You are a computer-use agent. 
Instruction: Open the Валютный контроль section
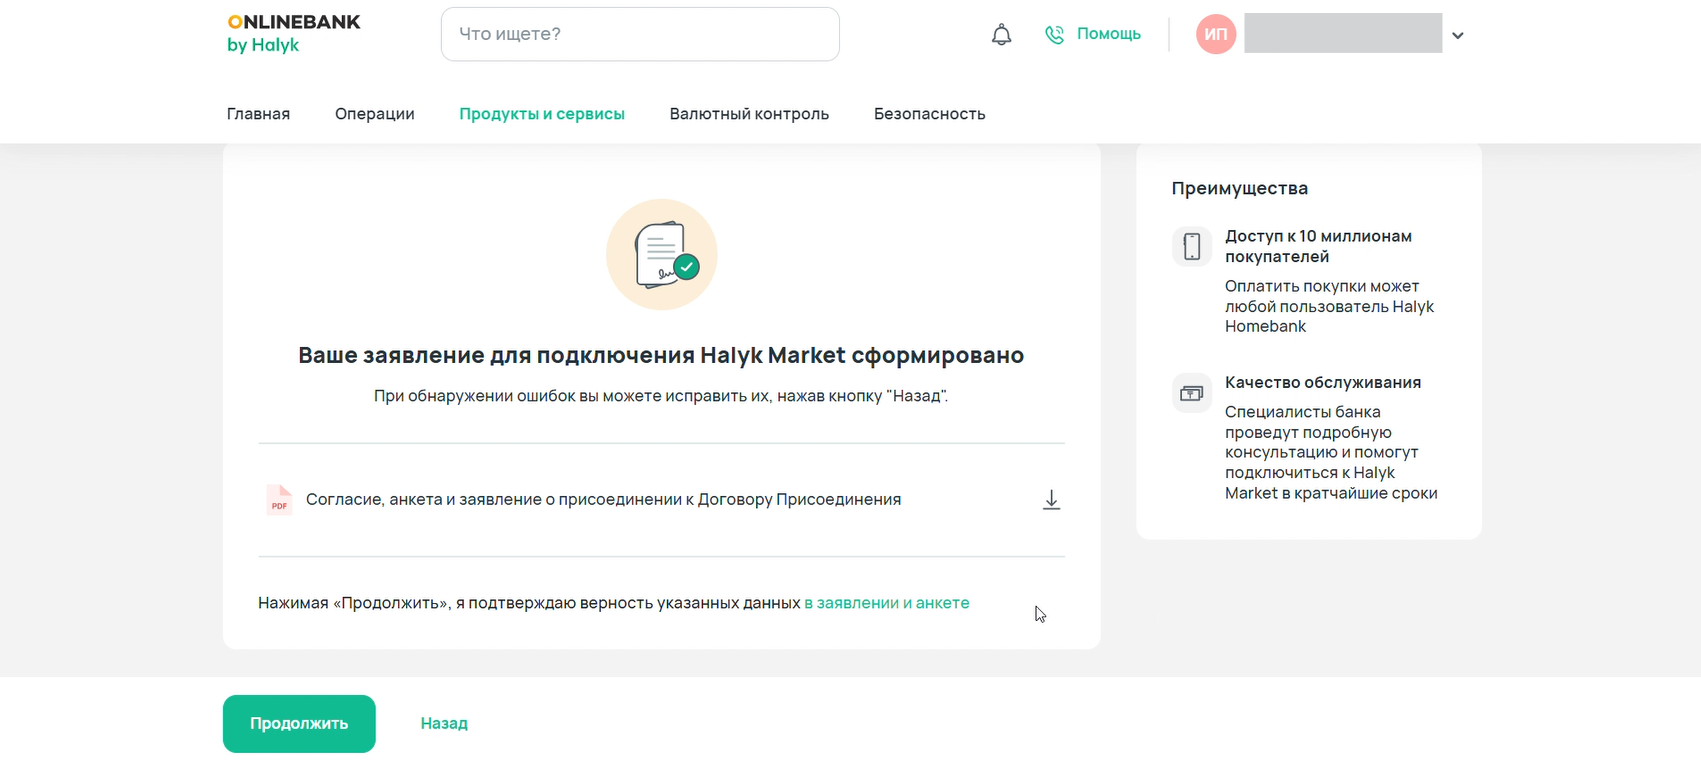pos(749,114)
